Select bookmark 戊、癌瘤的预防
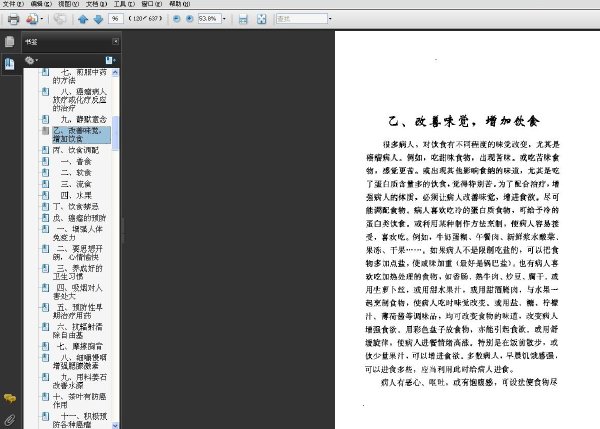Viewport: 600px width, 429px height. tap(79, 218)
